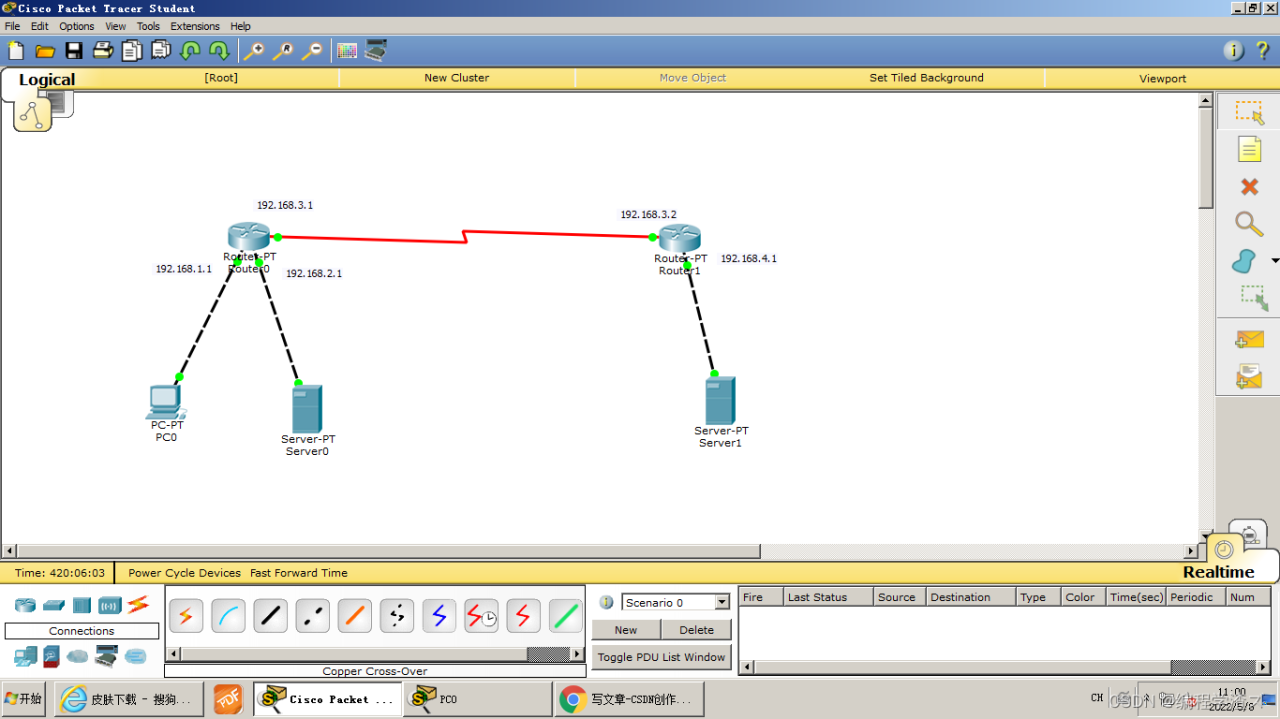Zoom out with the minus magnifier

point(312,50)
